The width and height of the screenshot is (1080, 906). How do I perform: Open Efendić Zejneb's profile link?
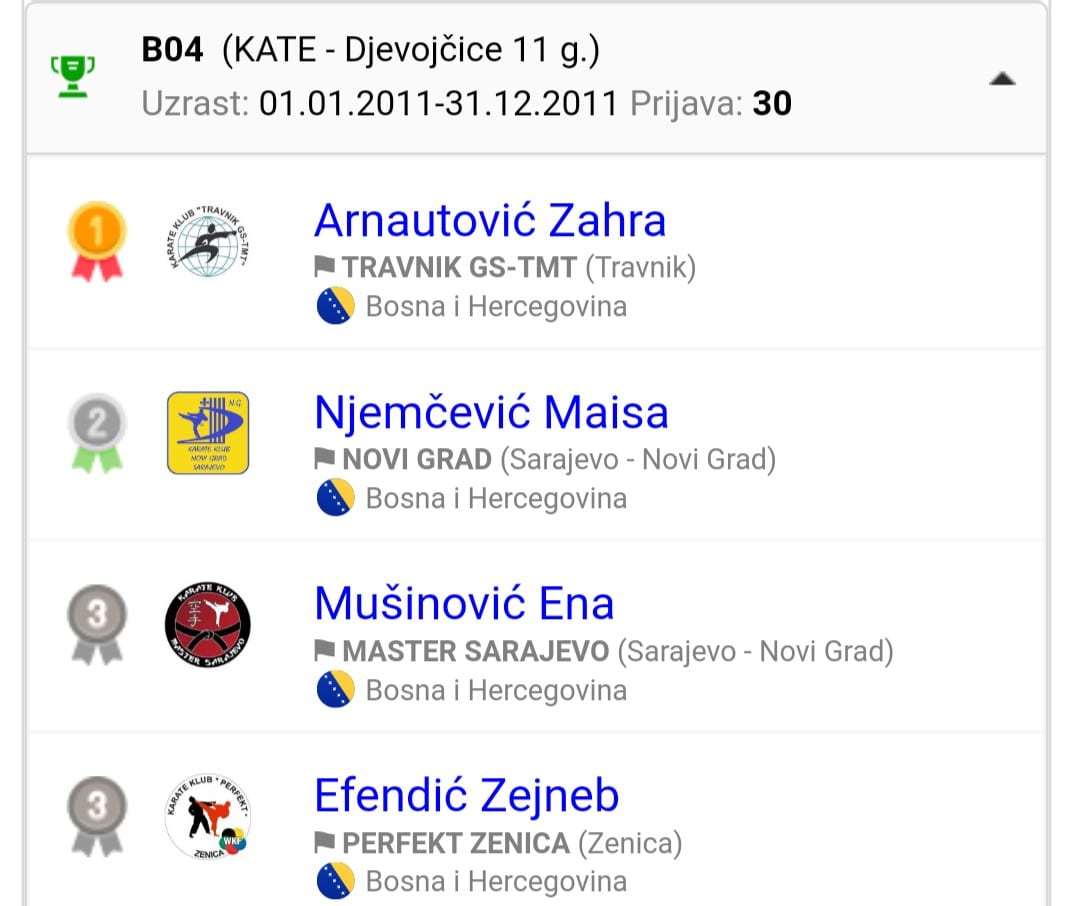click(x=467, y=796)
